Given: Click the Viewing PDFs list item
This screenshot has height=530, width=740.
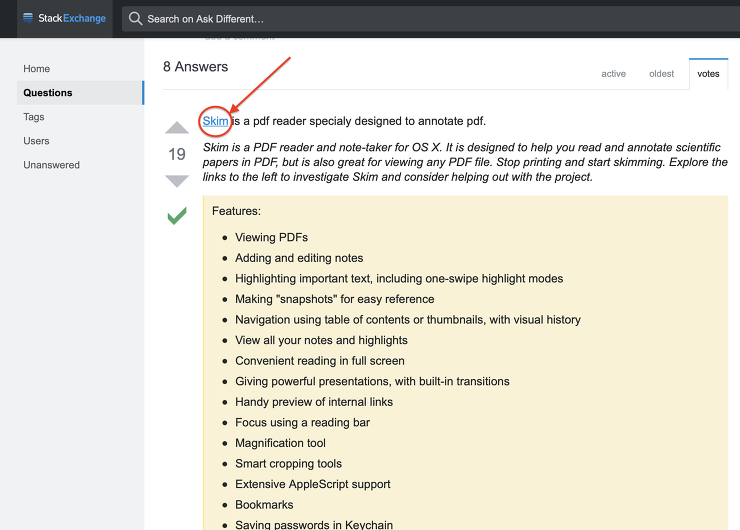Looking at the screenshot, I should pyautogui.click(x=271, y=237).
